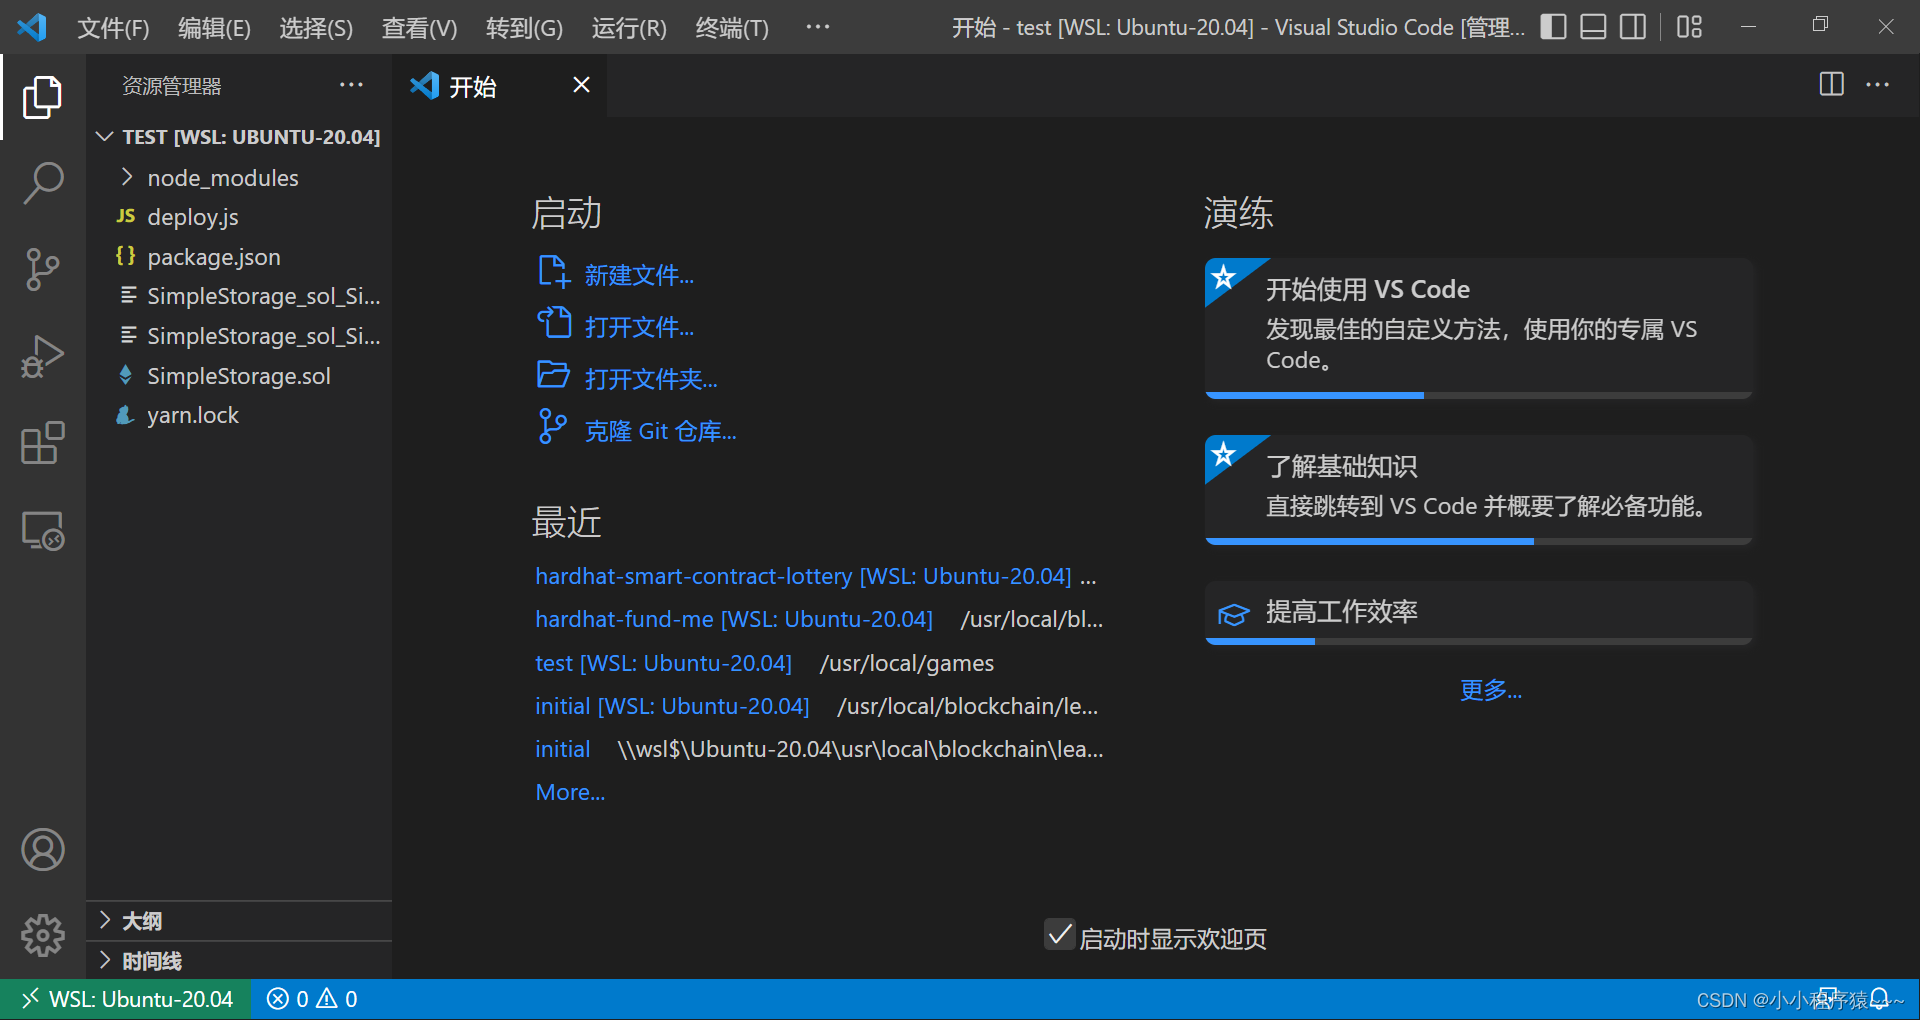Image resolution: width=1920 pixels, height=1020 pixels.
Task: Open package.json in the explorer
Action: click(x=240, y=257)
